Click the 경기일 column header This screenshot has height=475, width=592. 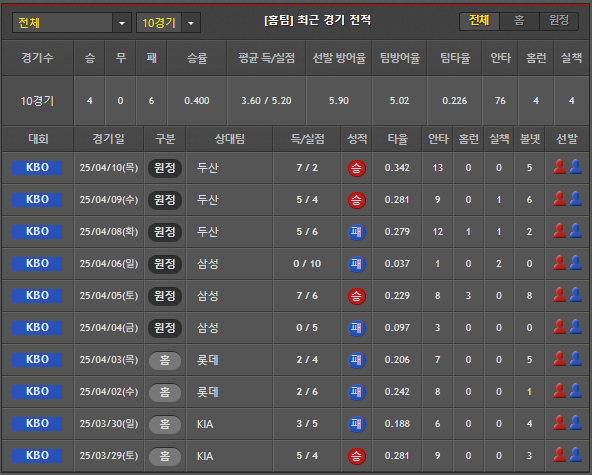[x=108, y=139]
